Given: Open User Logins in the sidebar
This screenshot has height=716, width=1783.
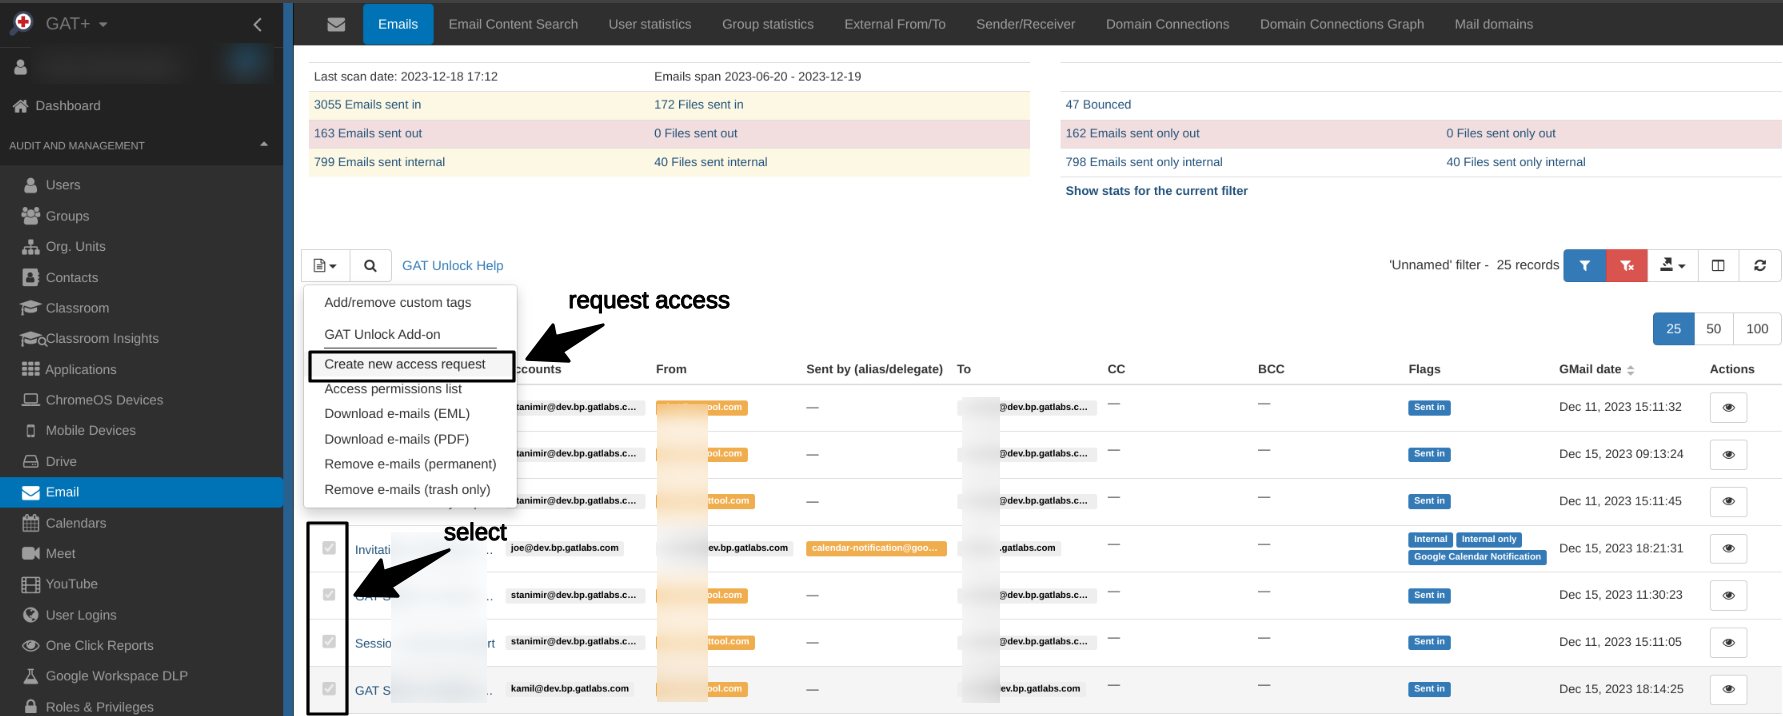Looking at the screenshot, I should point(81,615).
